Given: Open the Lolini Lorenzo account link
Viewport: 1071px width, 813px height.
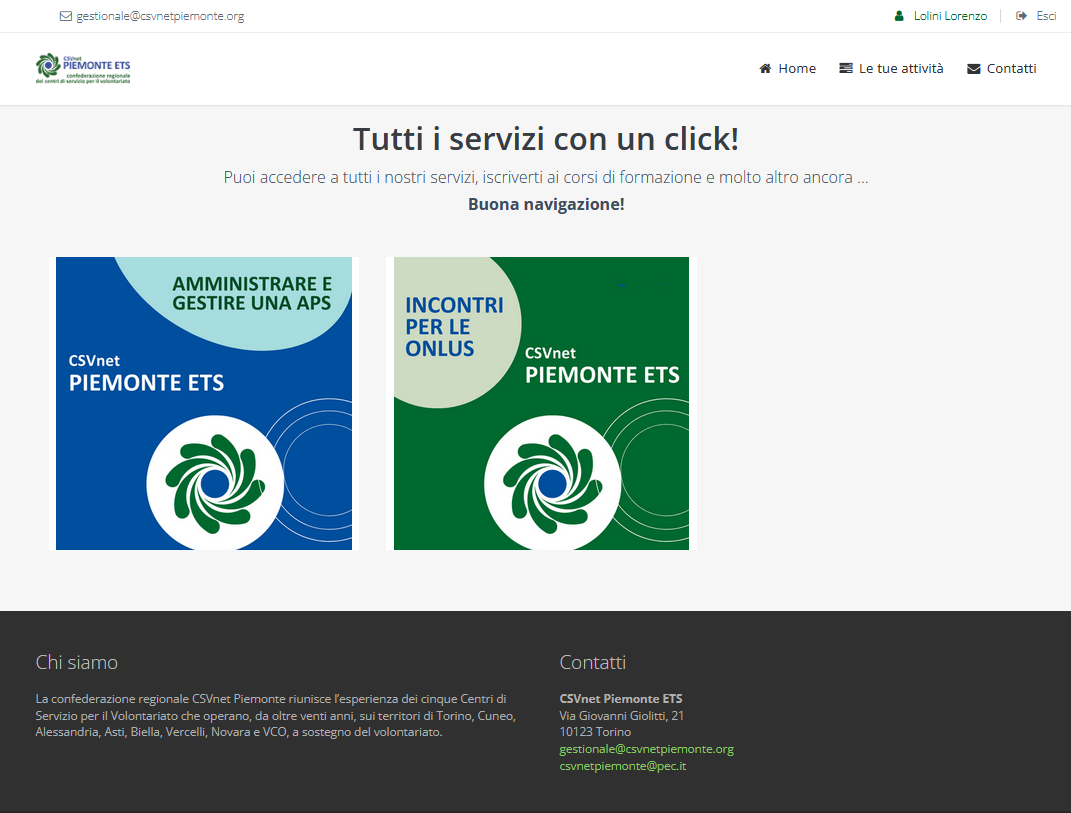Looking at the screenshot, I should 950,16.
